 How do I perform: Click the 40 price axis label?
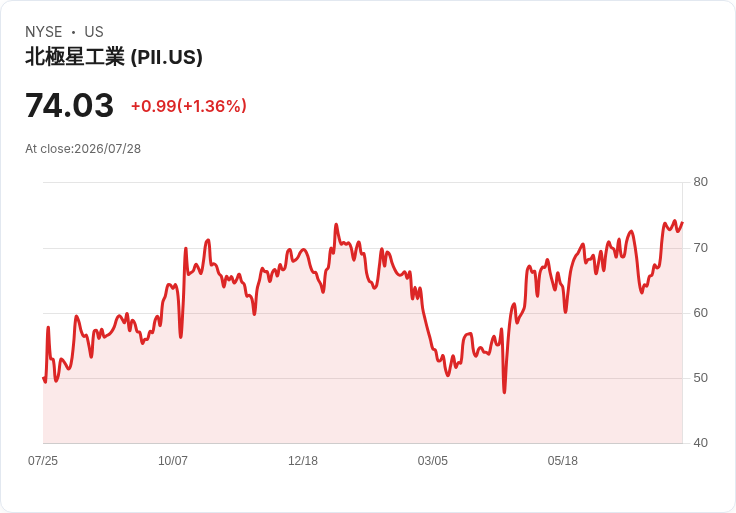(x=700, y=443)
